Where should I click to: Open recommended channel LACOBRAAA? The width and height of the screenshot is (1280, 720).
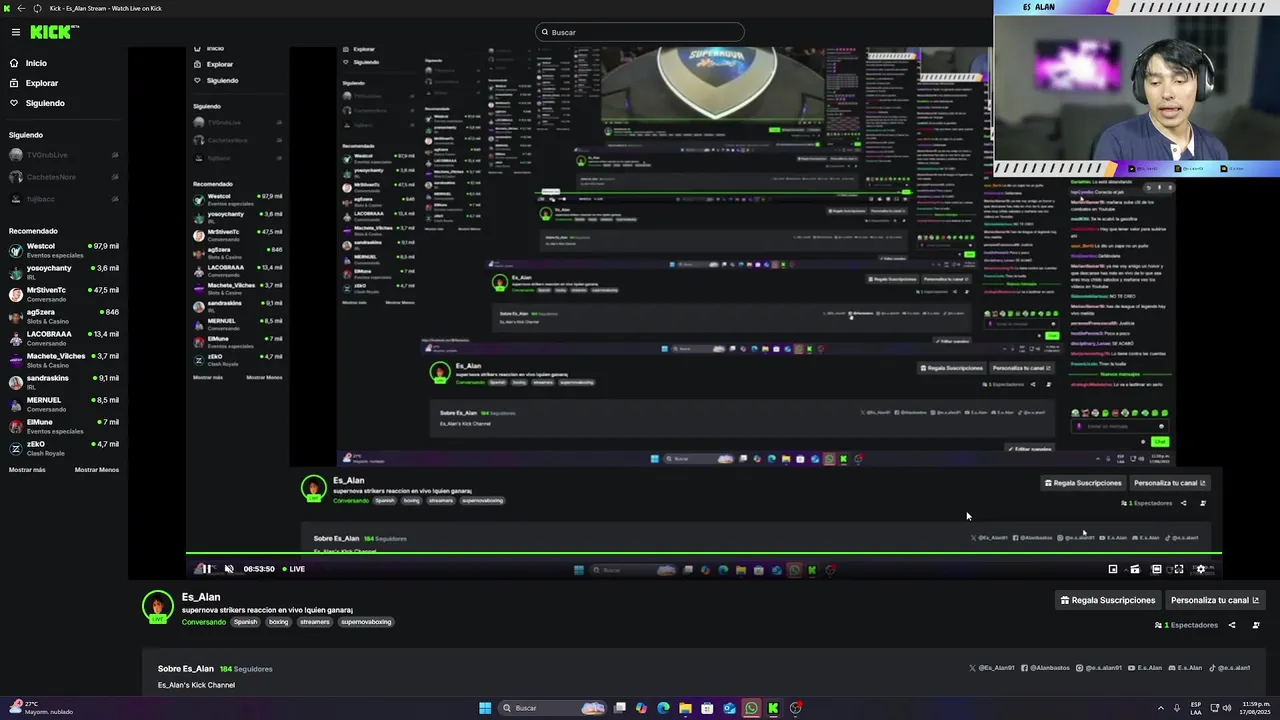click(x=63, y=338)
